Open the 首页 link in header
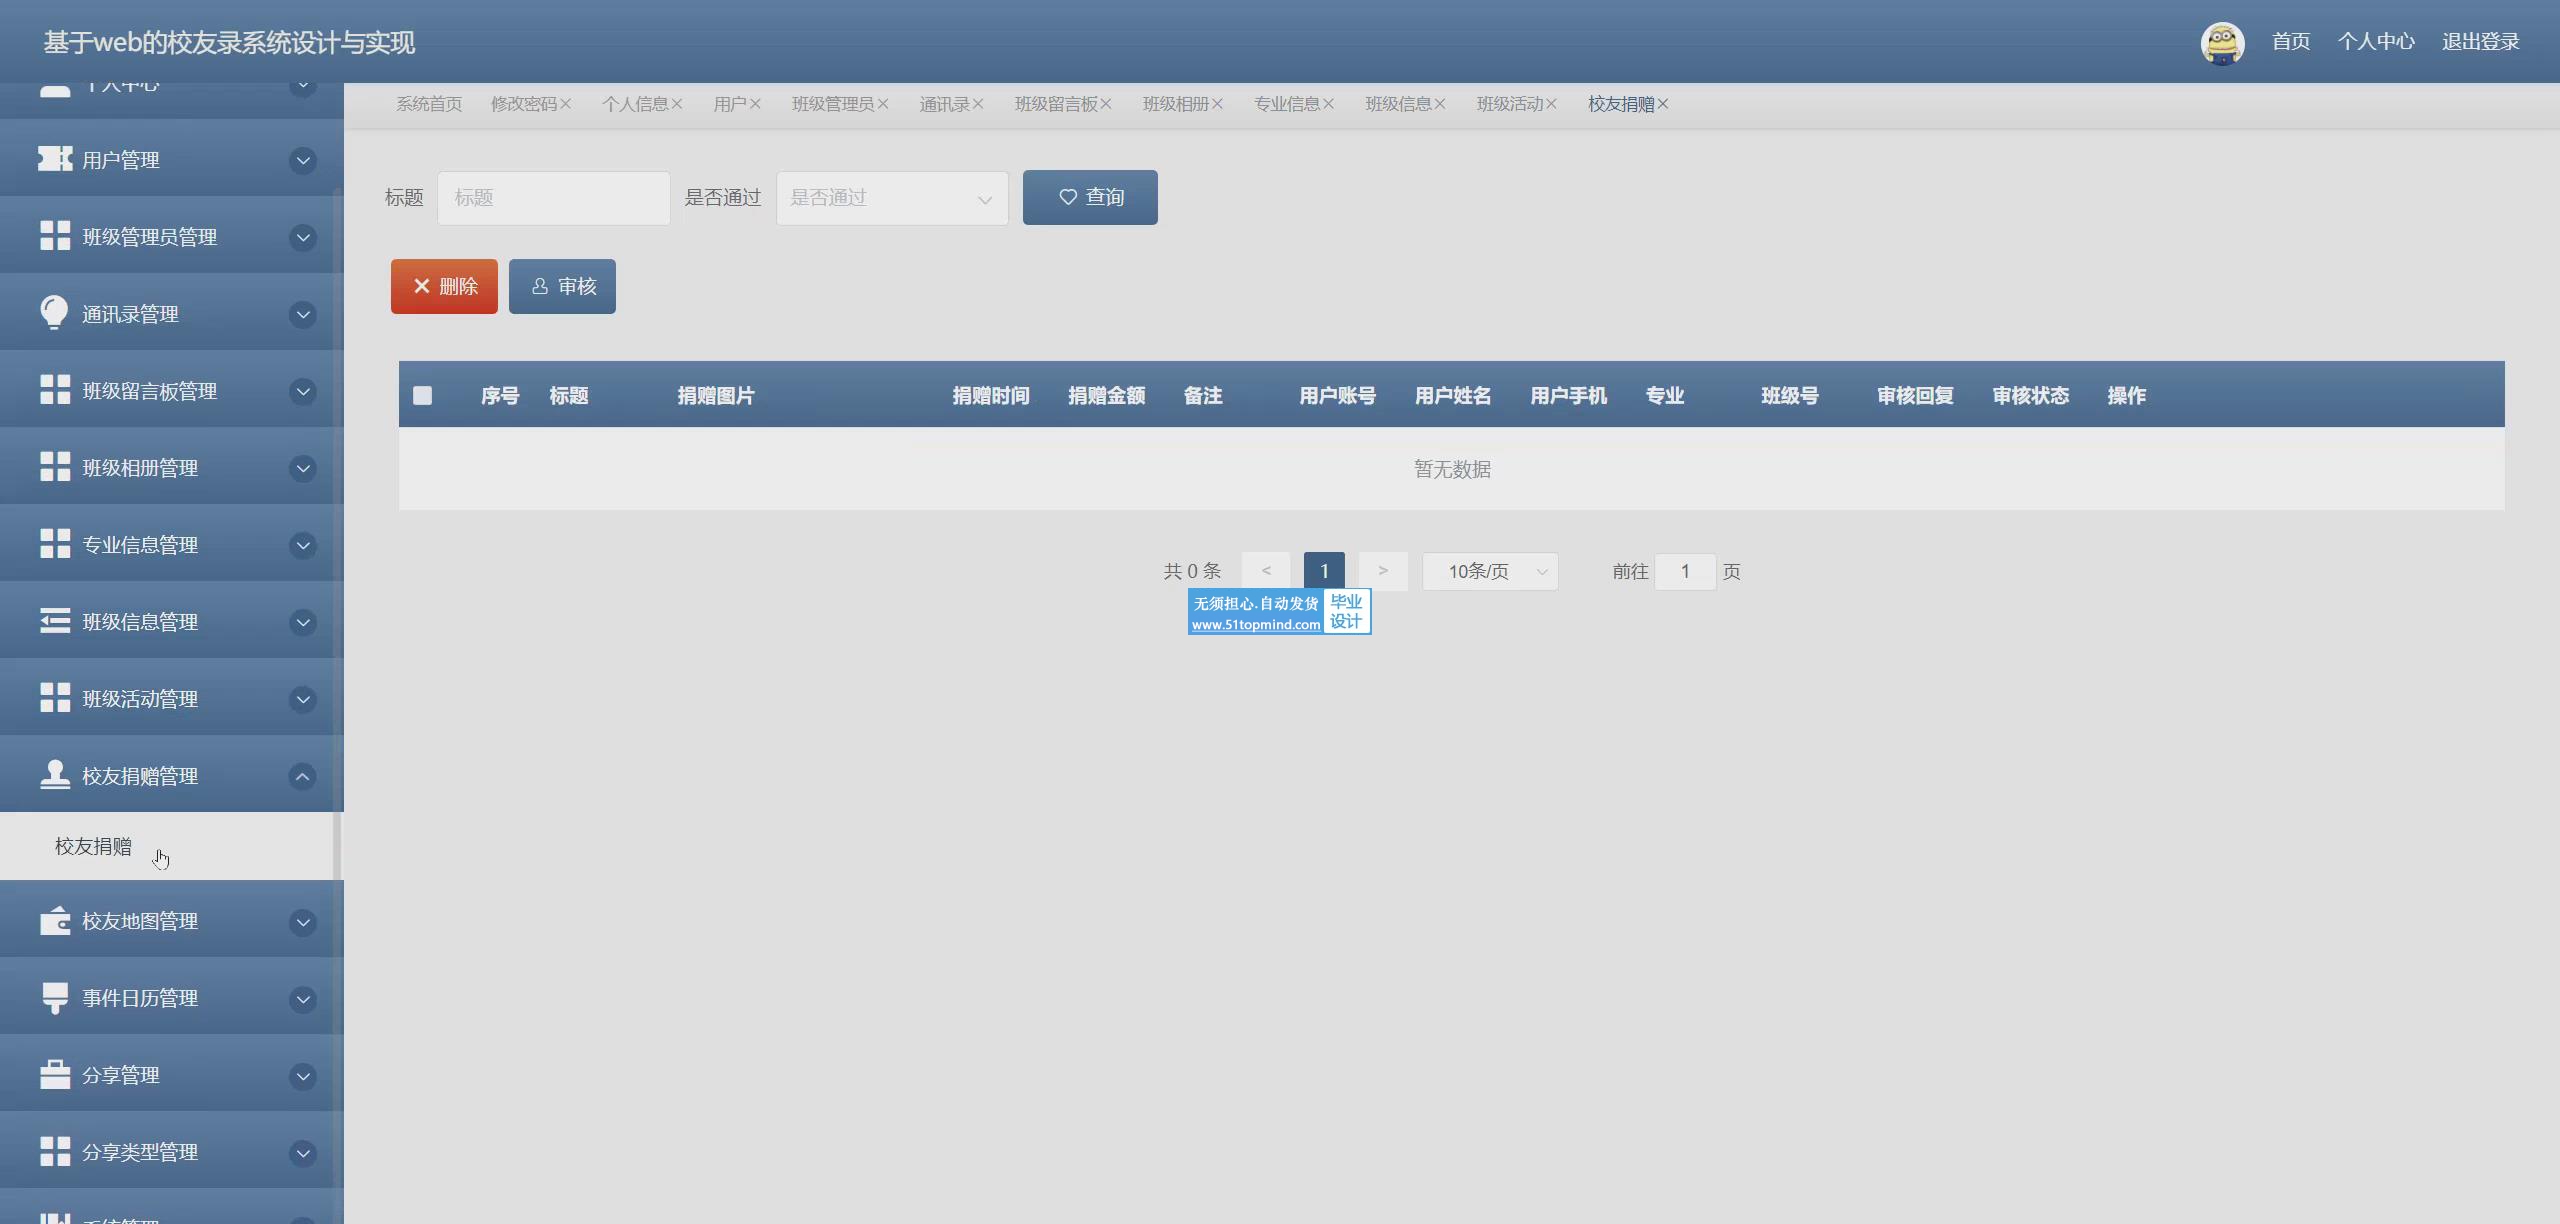This screenshot has height=1224, width=2560. click(2291, 41)
